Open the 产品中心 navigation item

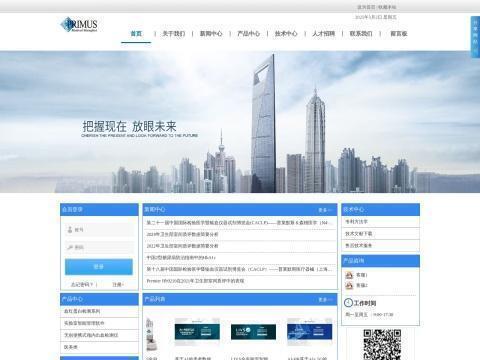pyautogui.click(x=248, y=34)
